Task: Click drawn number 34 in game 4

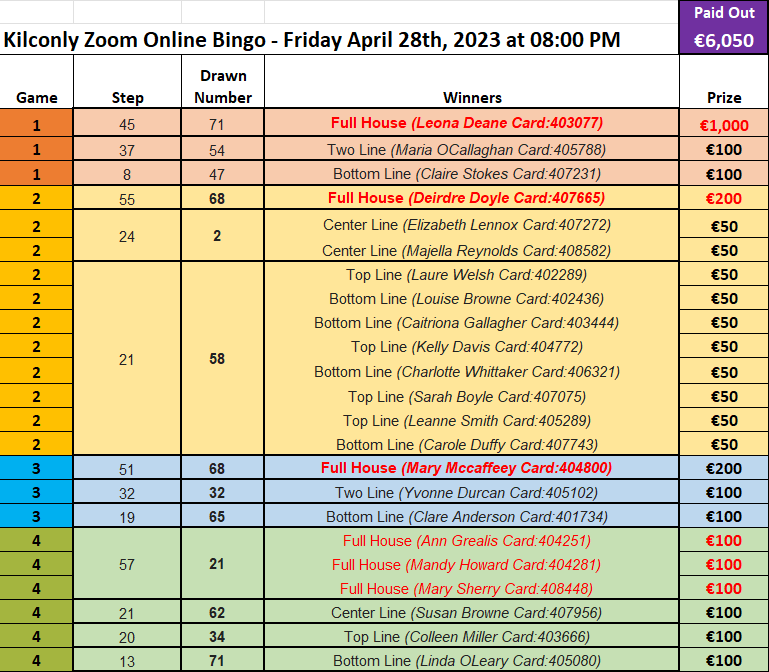Action: click(223, 636)
